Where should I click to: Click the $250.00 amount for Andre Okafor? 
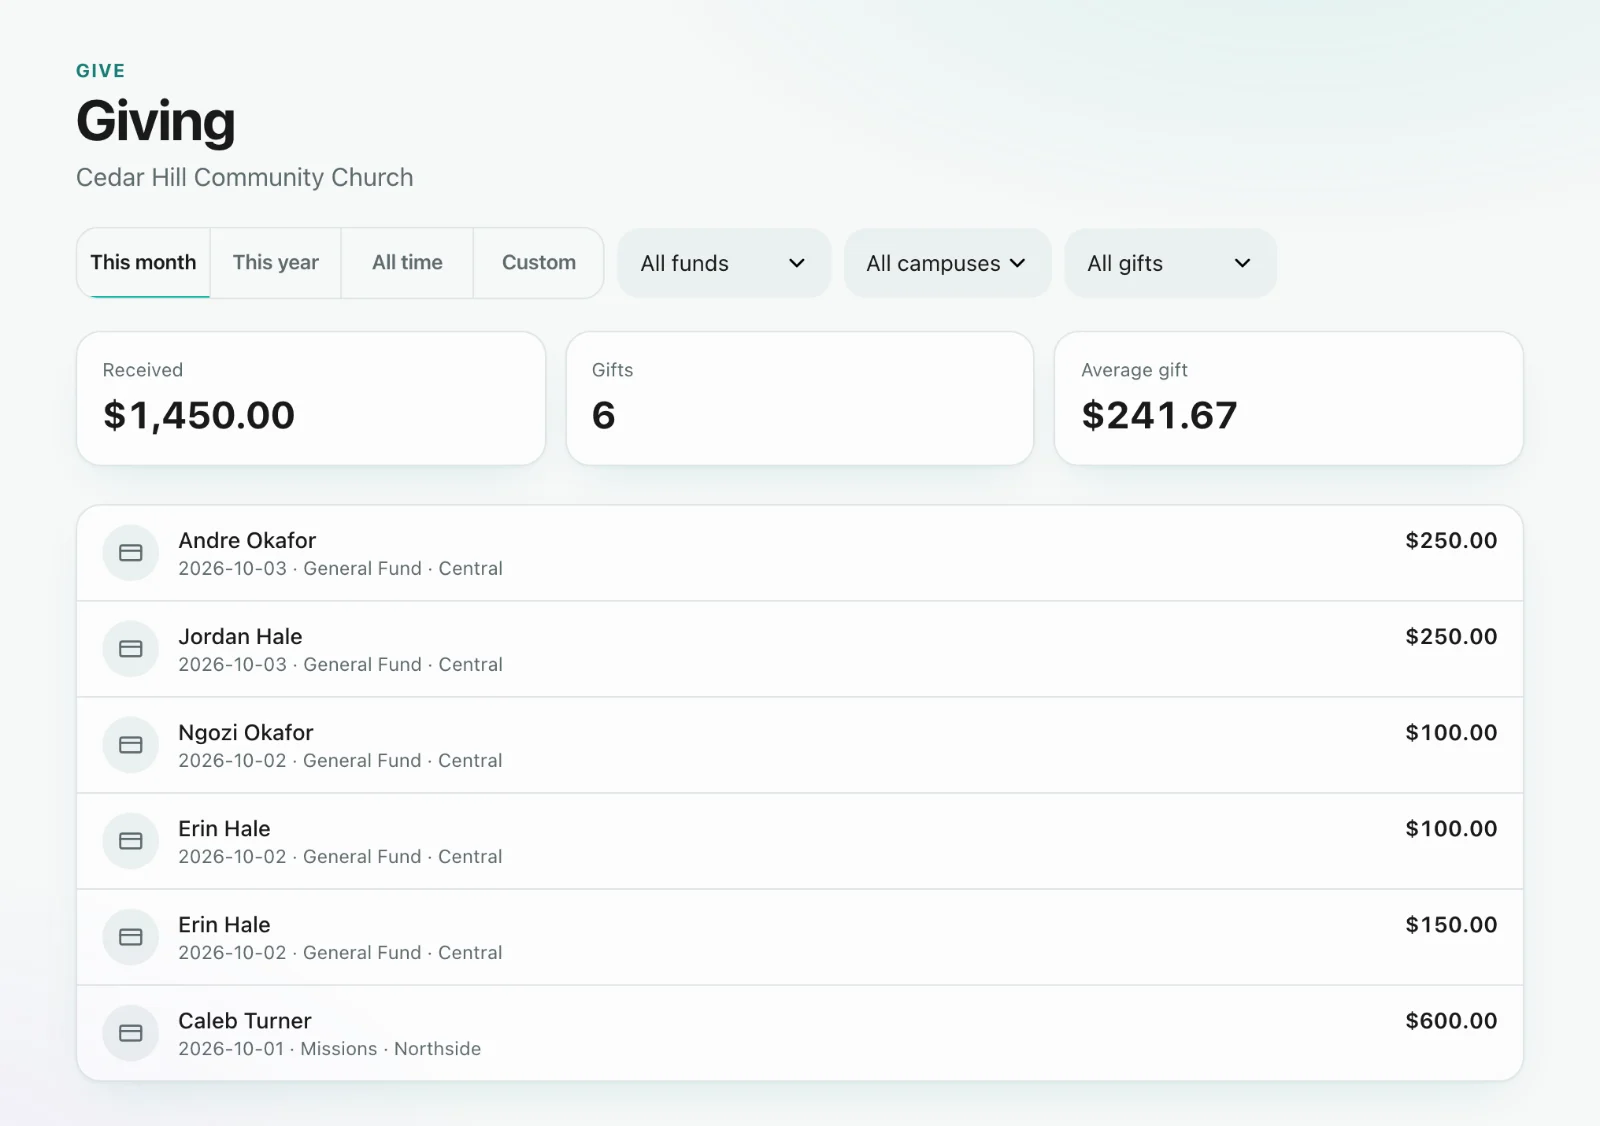(1451, 541)
